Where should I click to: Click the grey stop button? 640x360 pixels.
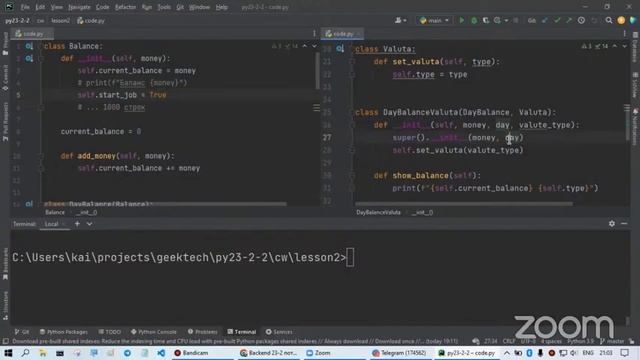click(x=516, y=20)
